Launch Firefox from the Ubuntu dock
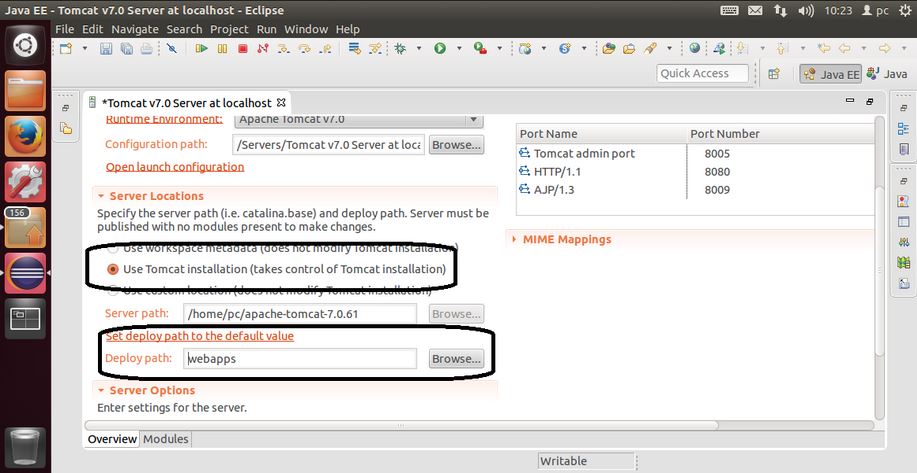The height and width of the screenshot is (473, 917). 26,137
